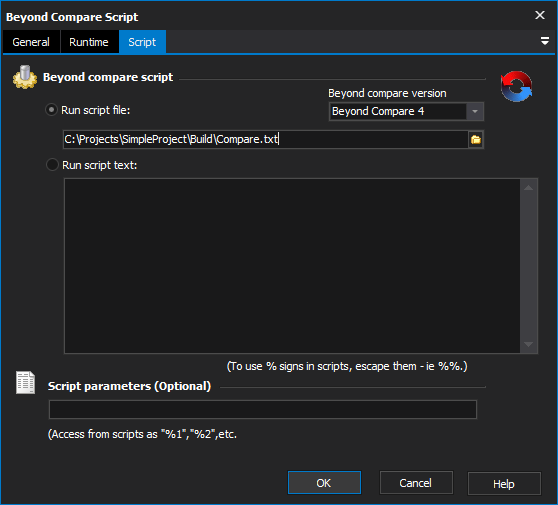Screen dimensions: 558x505
Task: Click the Cancel button
Action: click(x=416, y=483)
